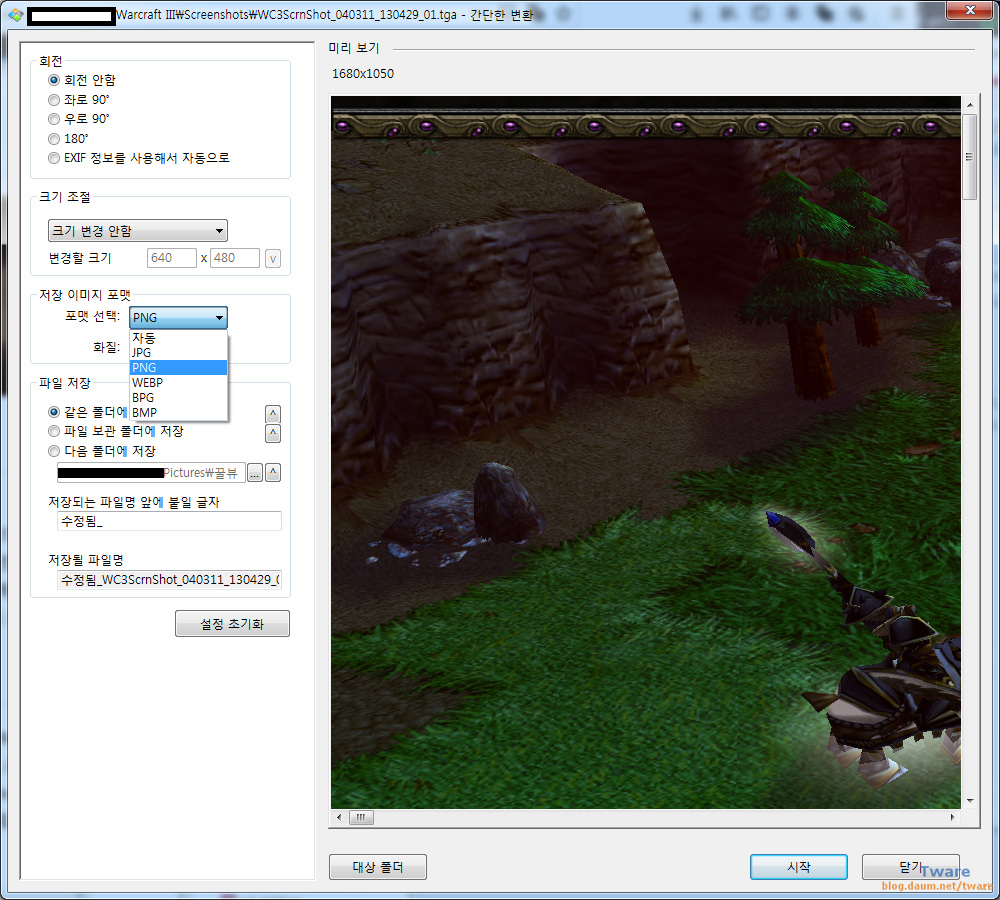Click the 저장될 파일명 output filename field

pyautogui.click(x=169, y=580)
